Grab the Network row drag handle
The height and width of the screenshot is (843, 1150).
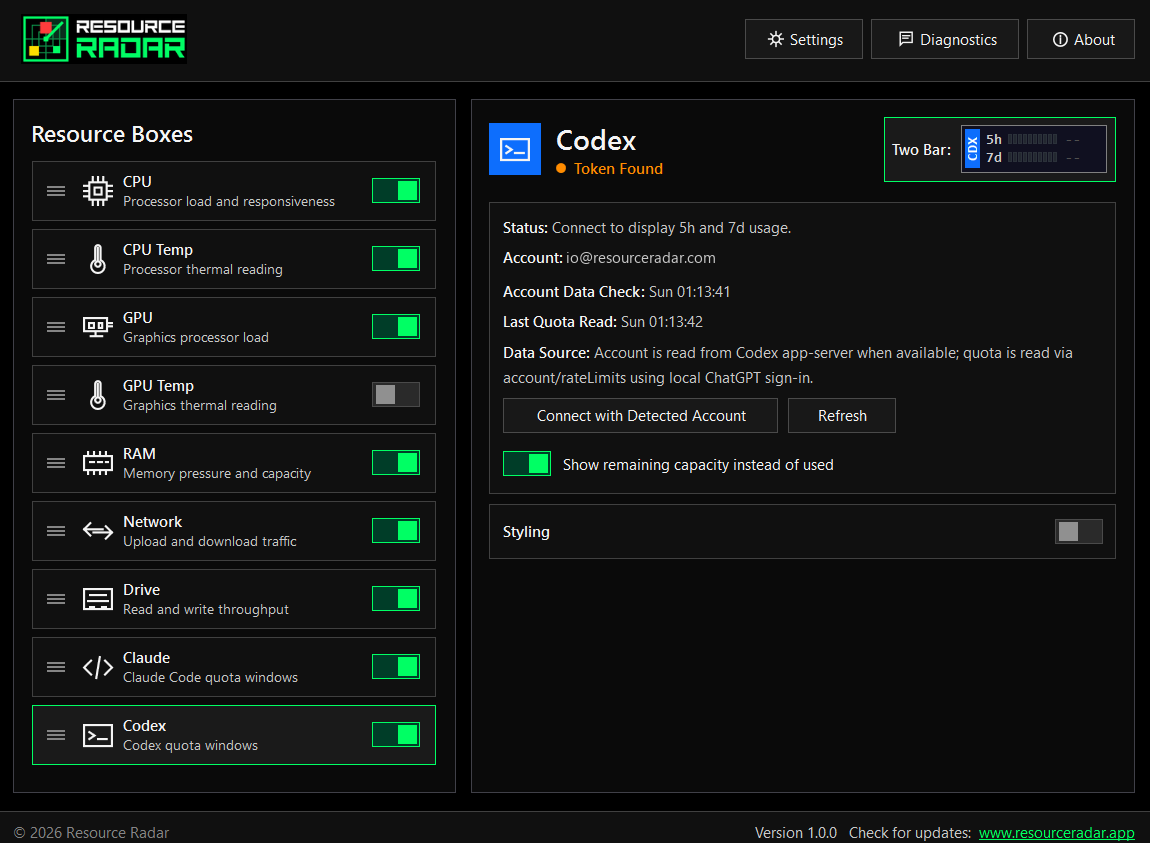(56, 531)
